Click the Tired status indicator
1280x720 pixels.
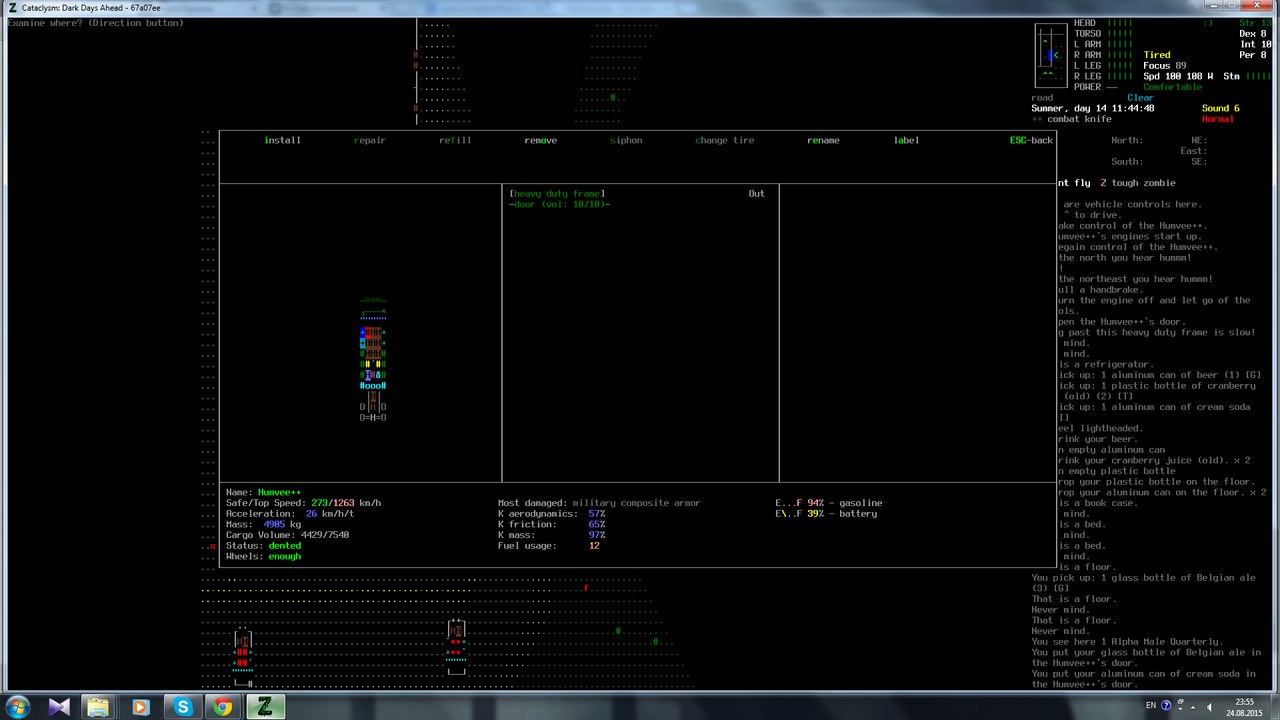[1157, 55]
